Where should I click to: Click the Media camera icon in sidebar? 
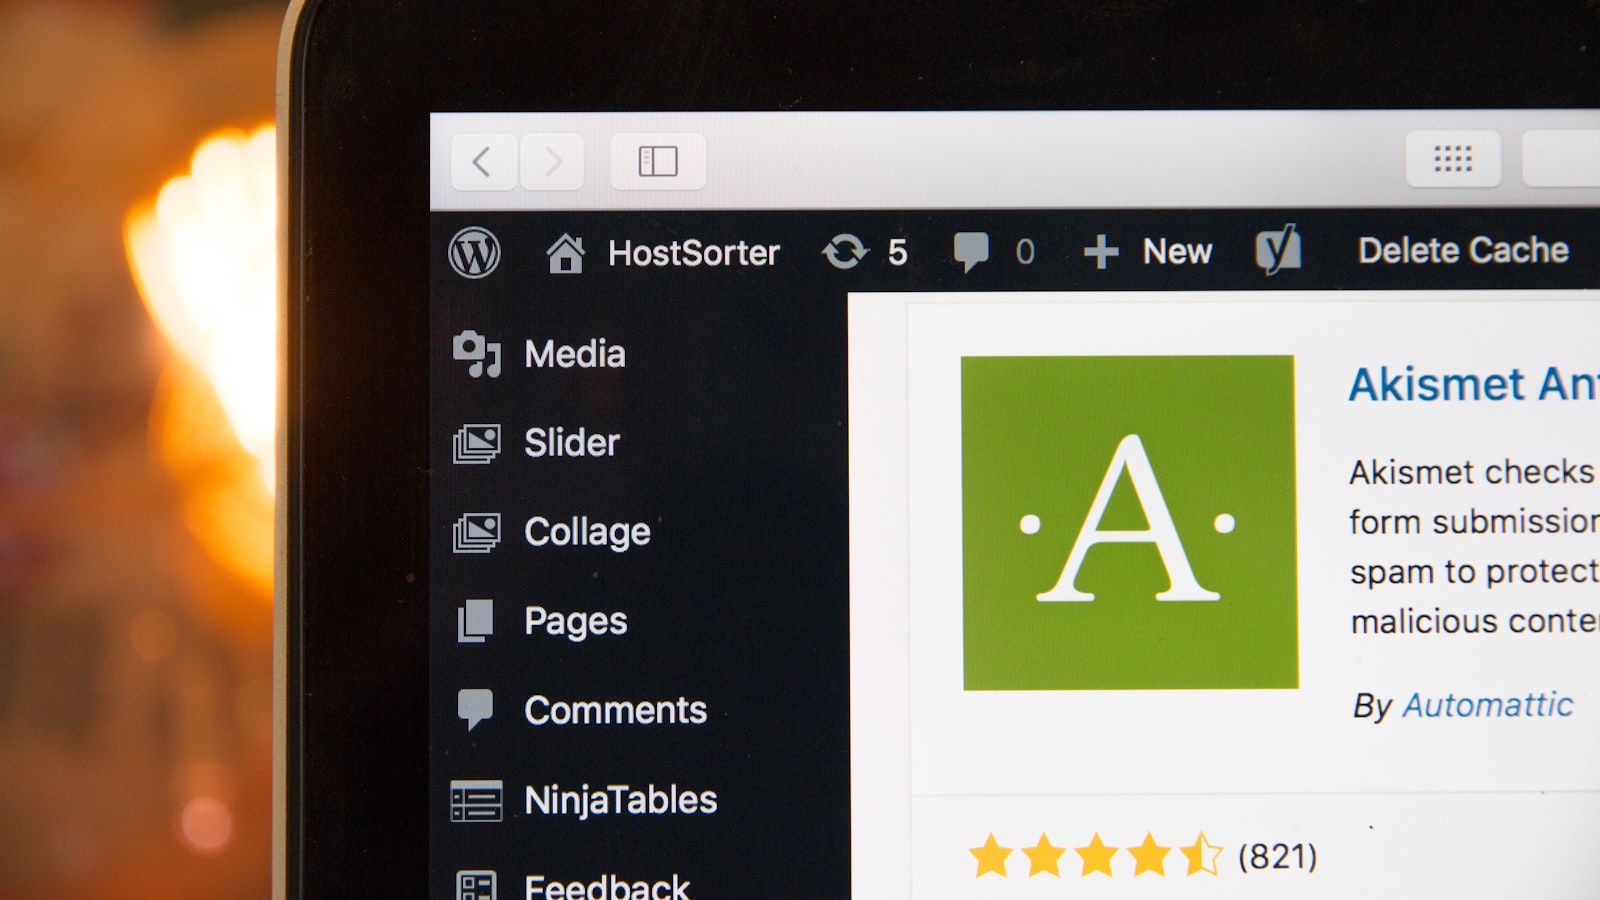click(x=477, y=354)
